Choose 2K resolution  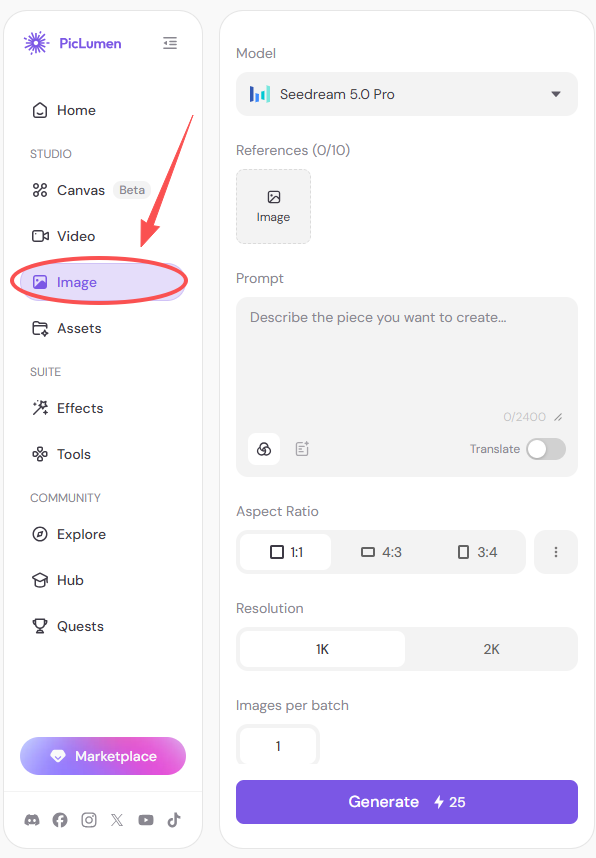(491, 650)
